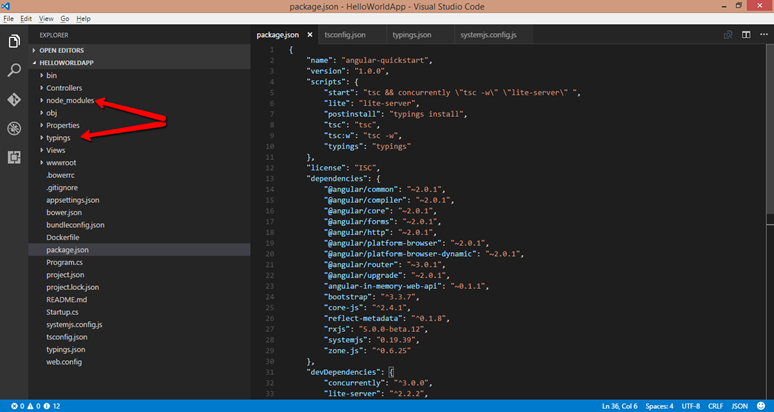Open the Debug view in activity bar
The image size is (774, 412).
[x=14, y=128]
